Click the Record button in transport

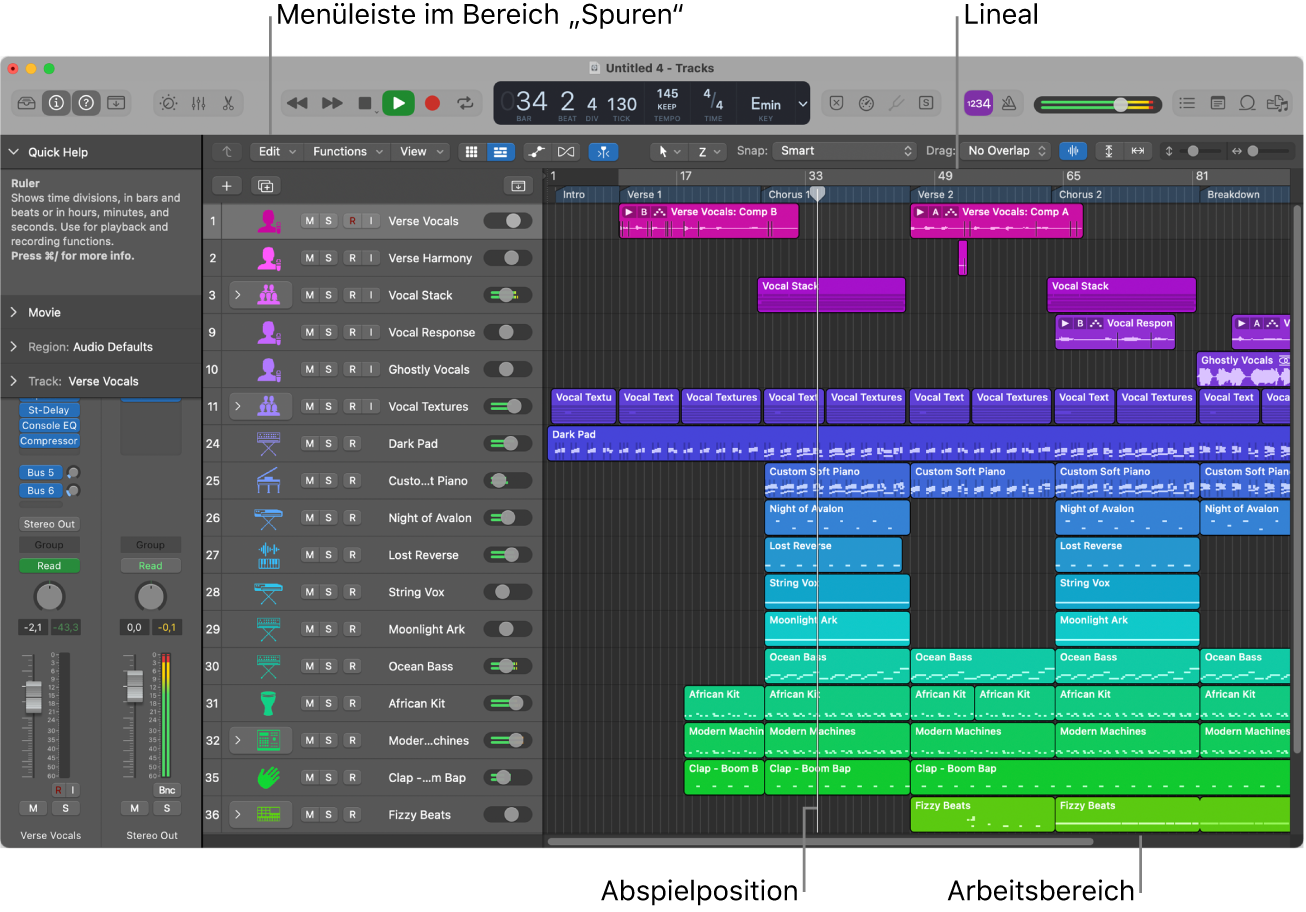tap(432, 103)
